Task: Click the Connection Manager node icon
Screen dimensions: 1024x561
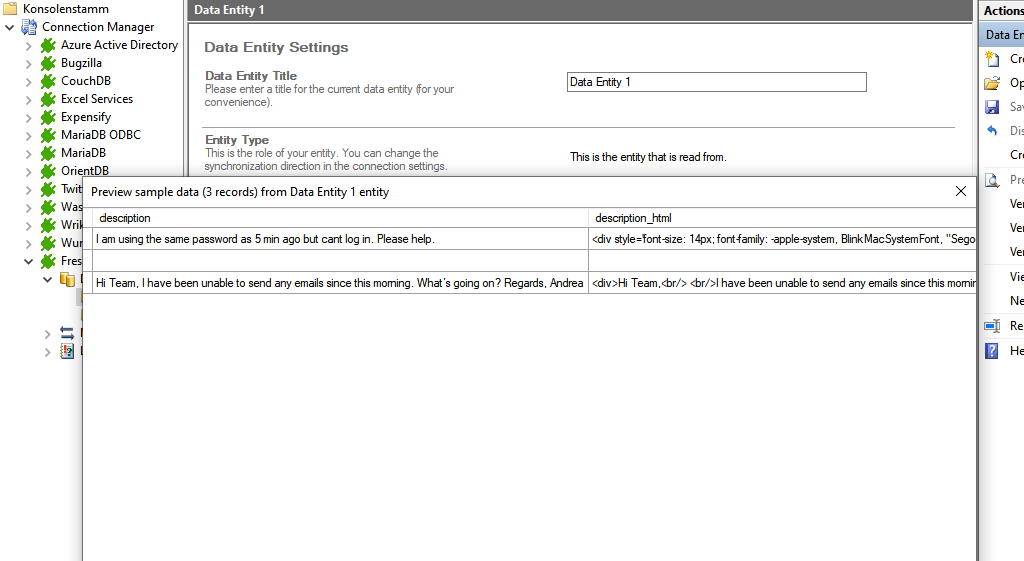Action: 29,27
